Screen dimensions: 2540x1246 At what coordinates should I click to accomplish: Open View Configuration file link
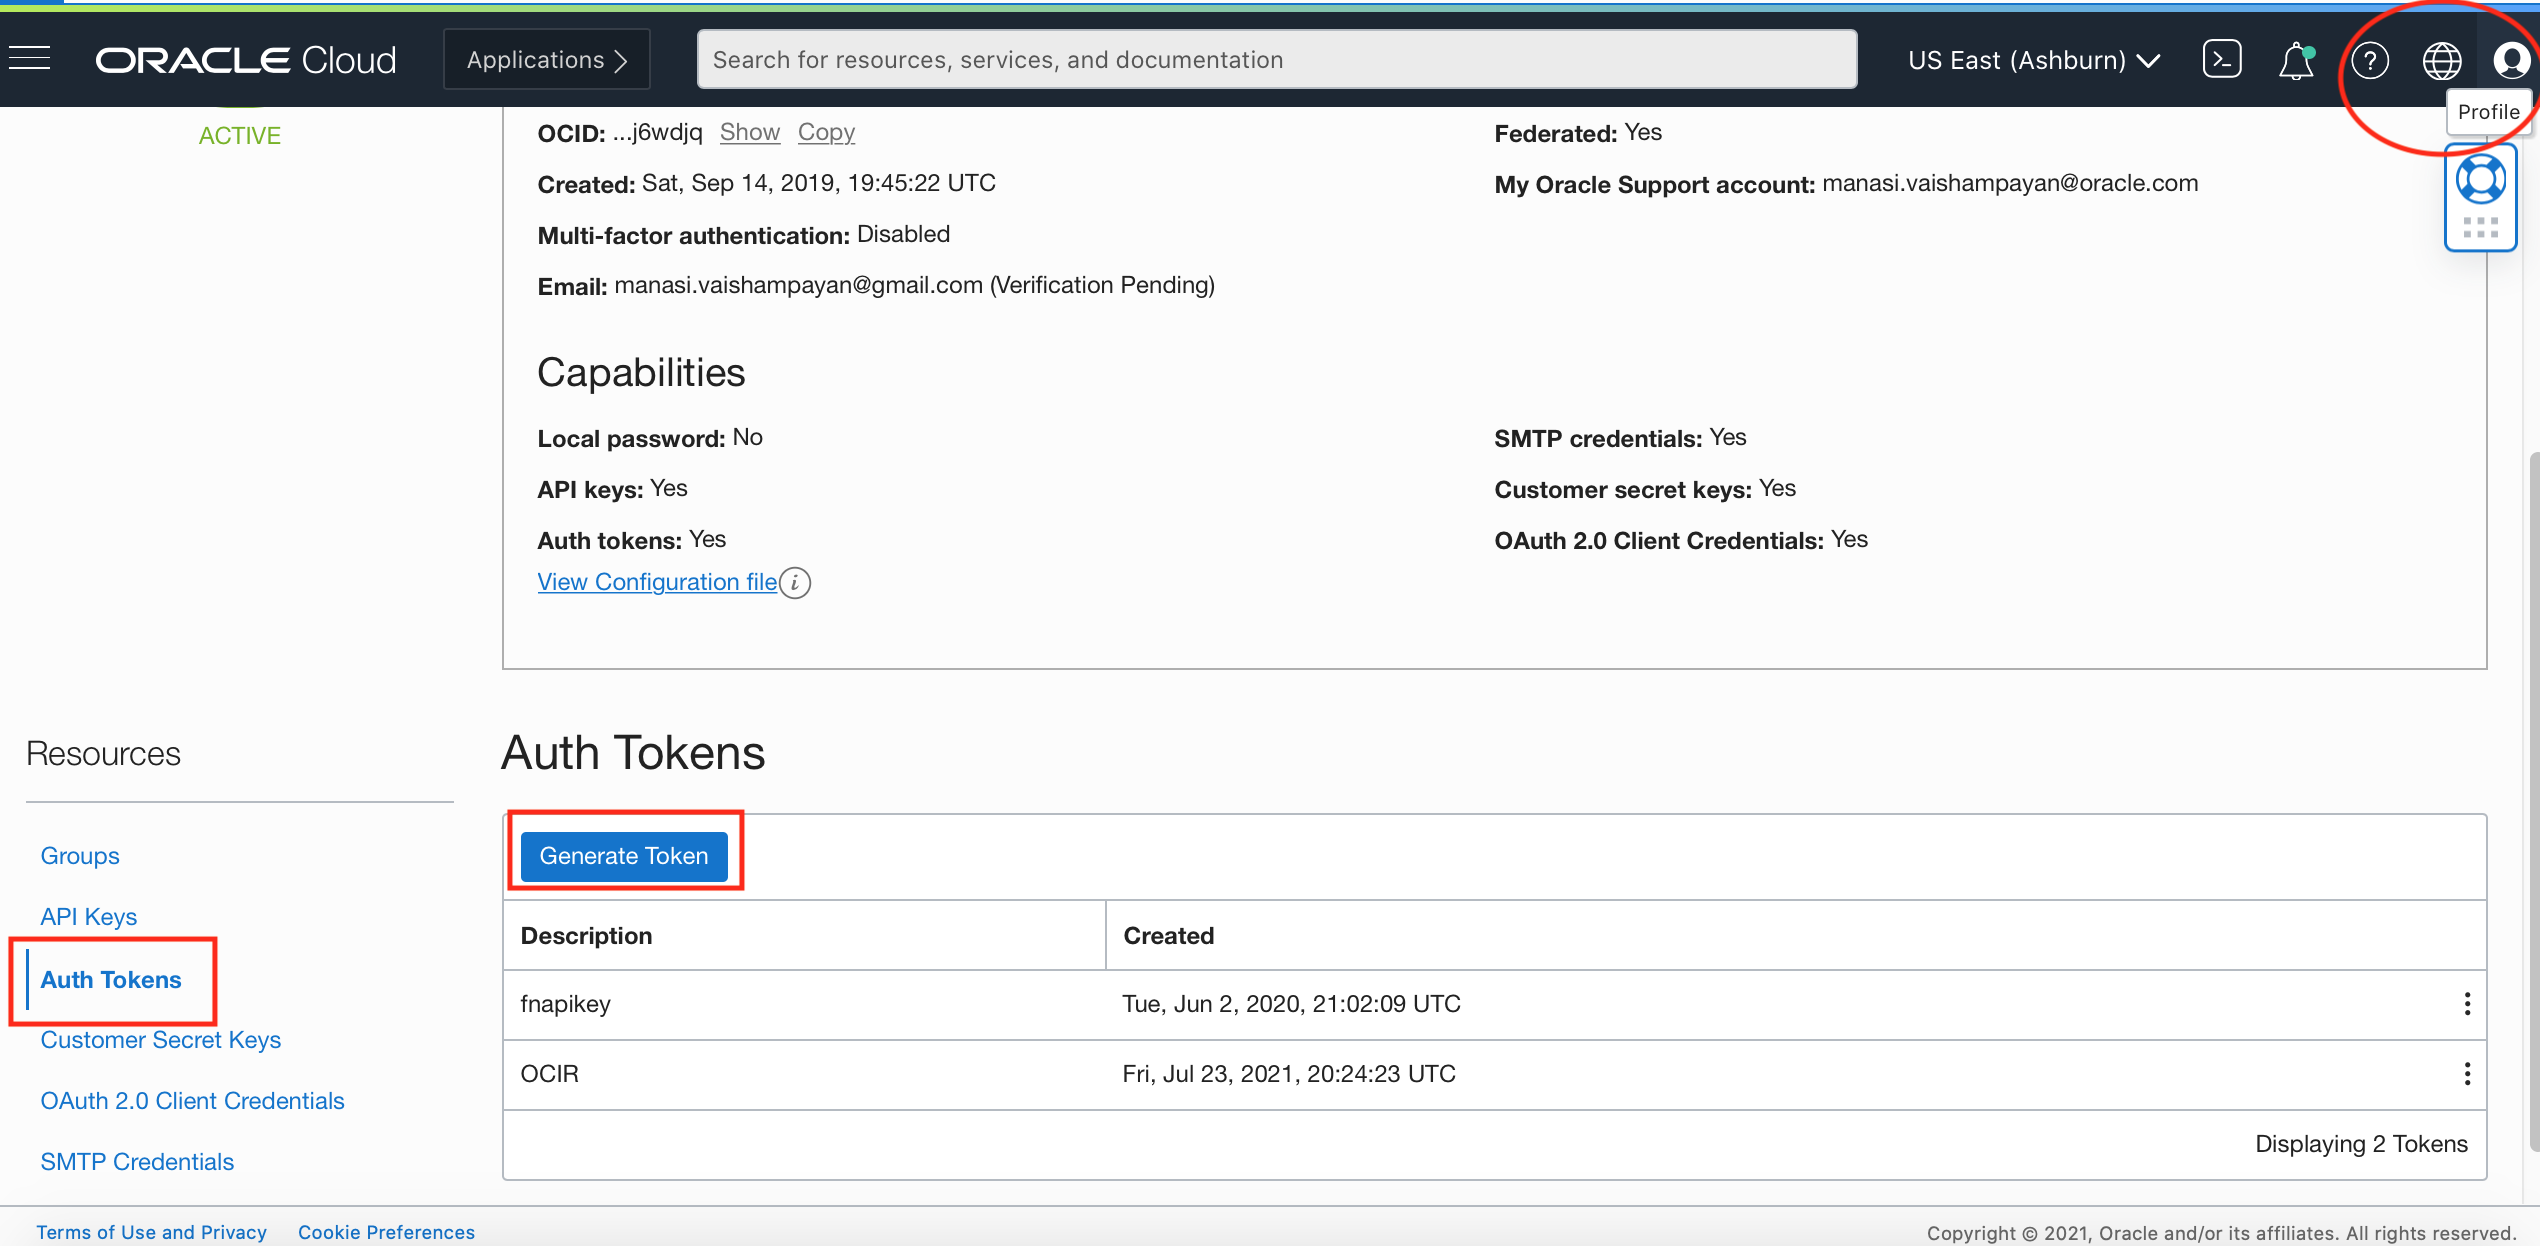657,582
